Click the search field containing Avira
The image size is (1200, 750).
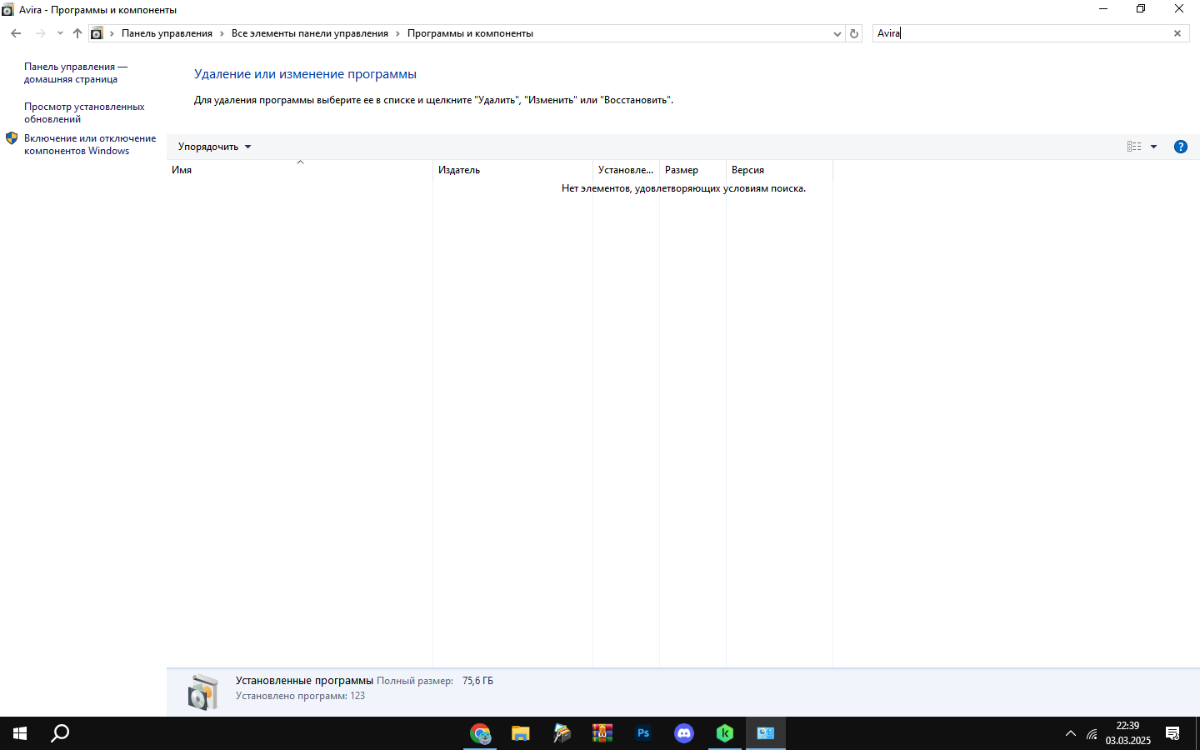tap(1020, 33)
